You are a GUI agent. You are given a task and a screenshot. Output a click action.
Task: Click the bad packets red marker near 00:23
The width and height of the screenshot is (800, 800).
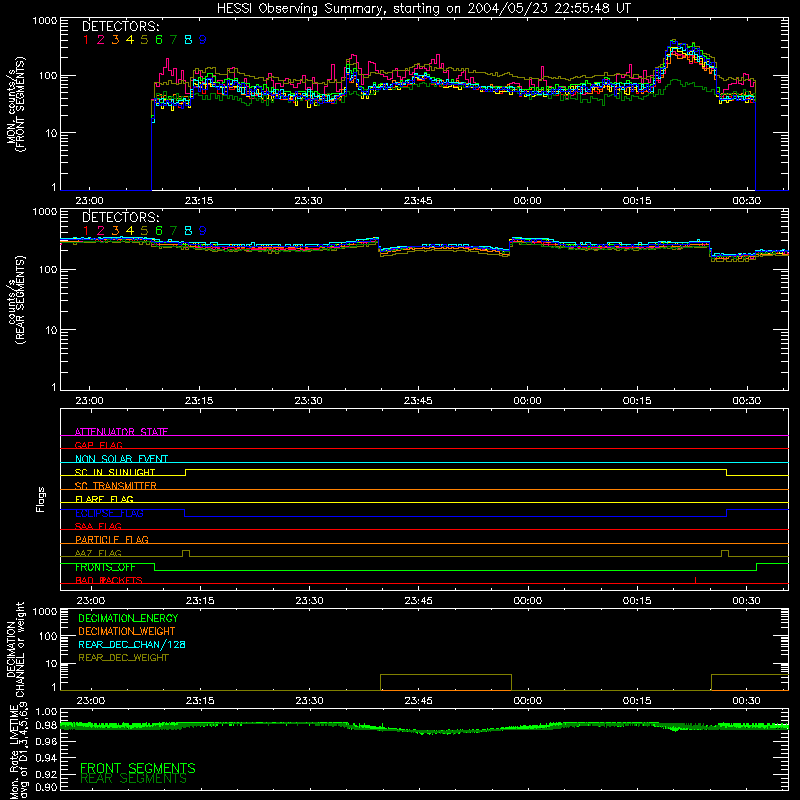695,580
